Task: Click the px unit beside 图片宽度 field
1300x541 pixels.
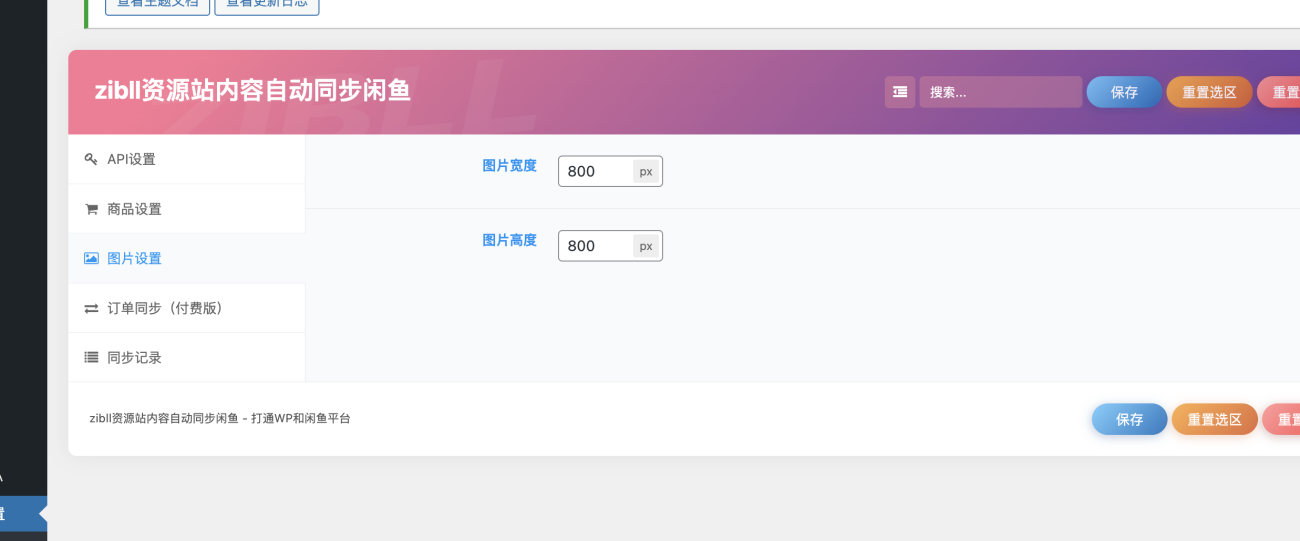Action: click(646, 171)
